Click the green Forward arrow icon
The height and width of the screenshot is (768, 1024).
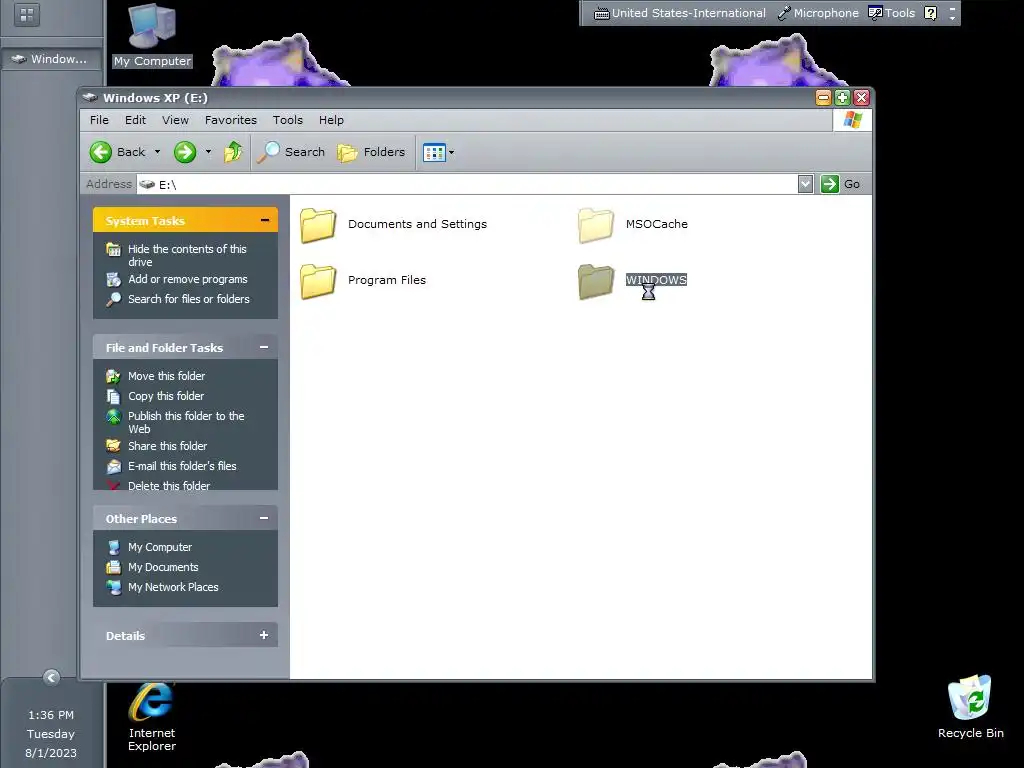[185, 152]
